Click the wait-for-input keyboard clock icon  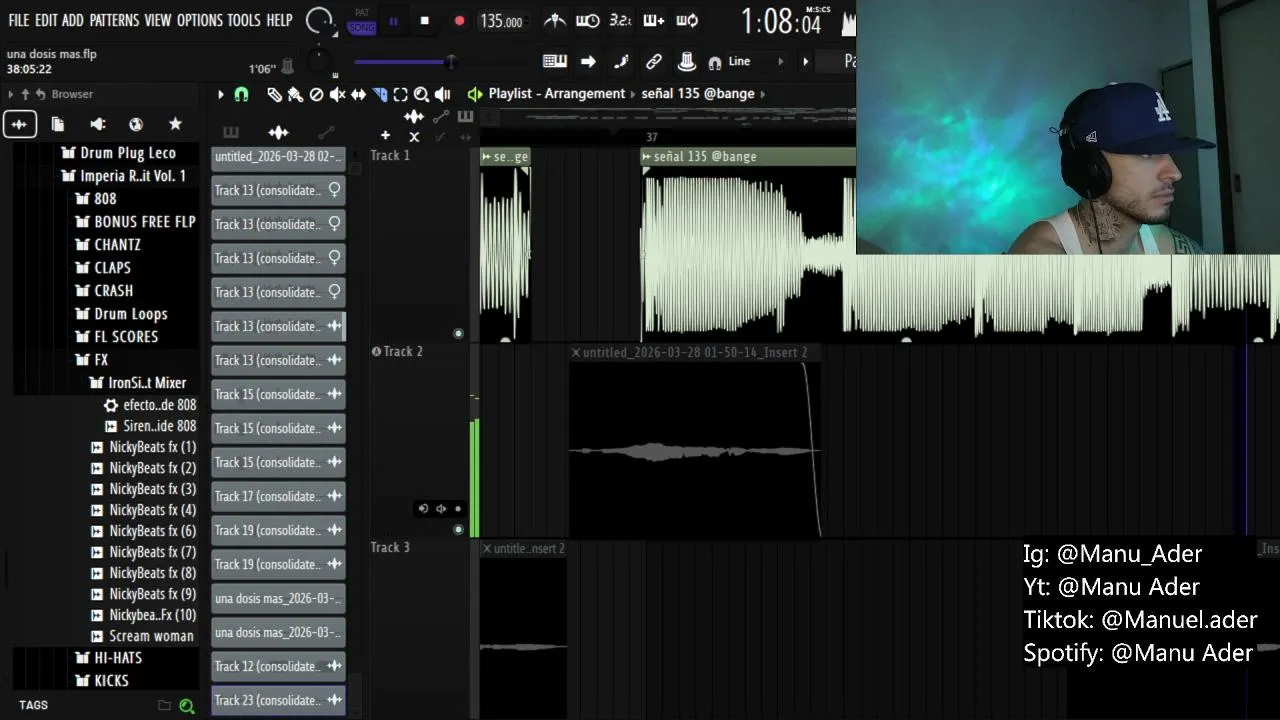(588, 20)
